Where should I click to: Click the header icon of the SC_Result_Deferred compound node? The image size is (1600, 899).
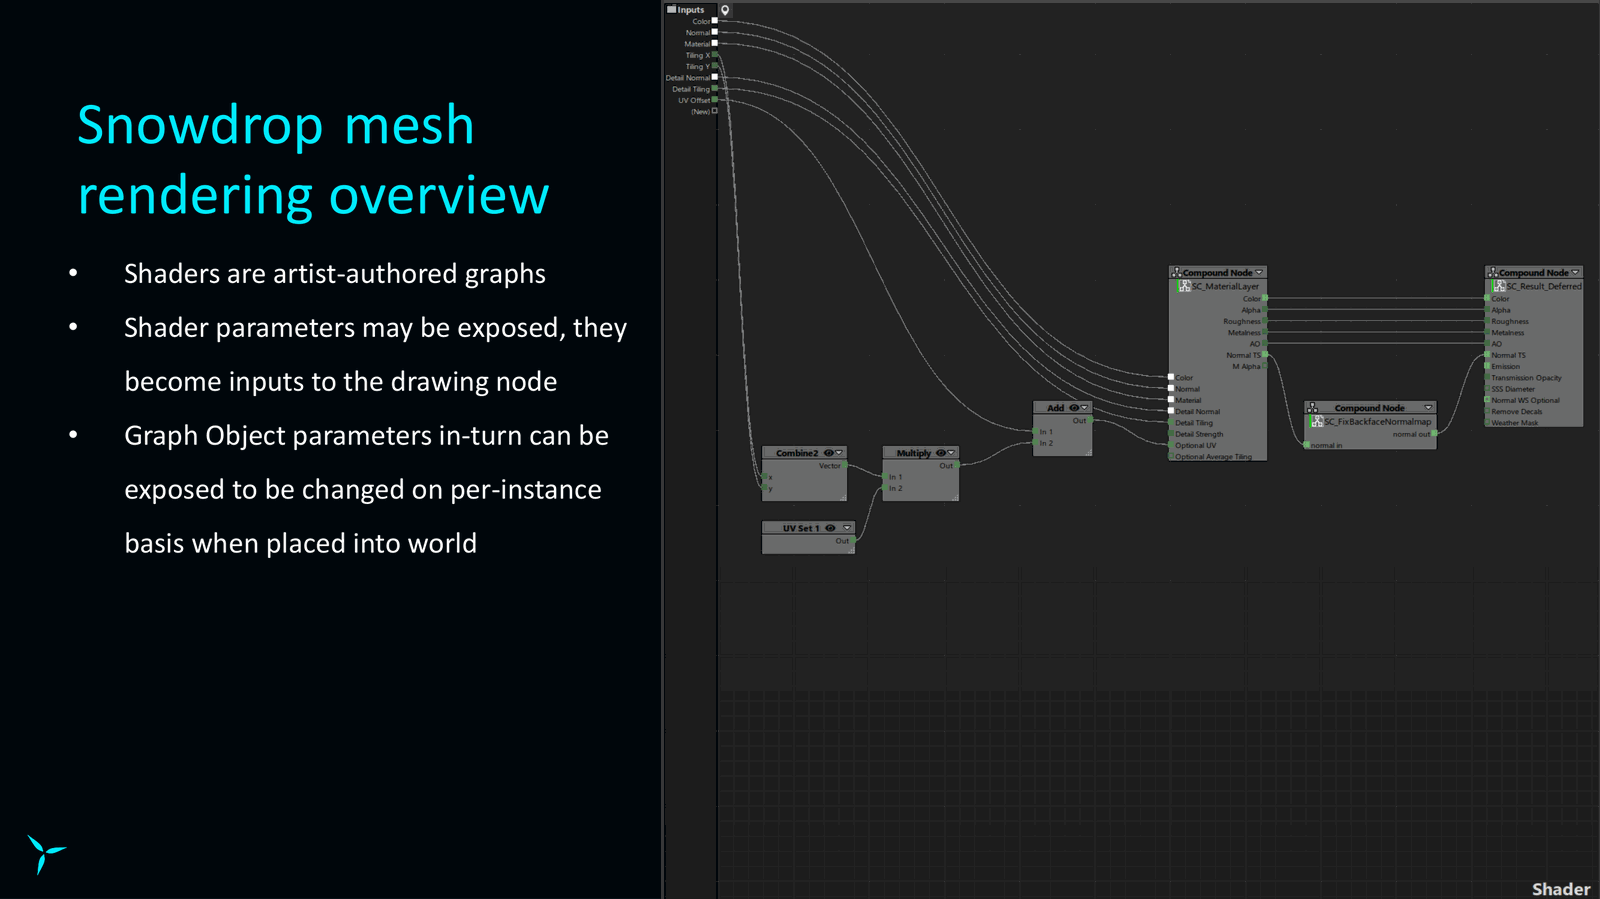(1493, 272)
